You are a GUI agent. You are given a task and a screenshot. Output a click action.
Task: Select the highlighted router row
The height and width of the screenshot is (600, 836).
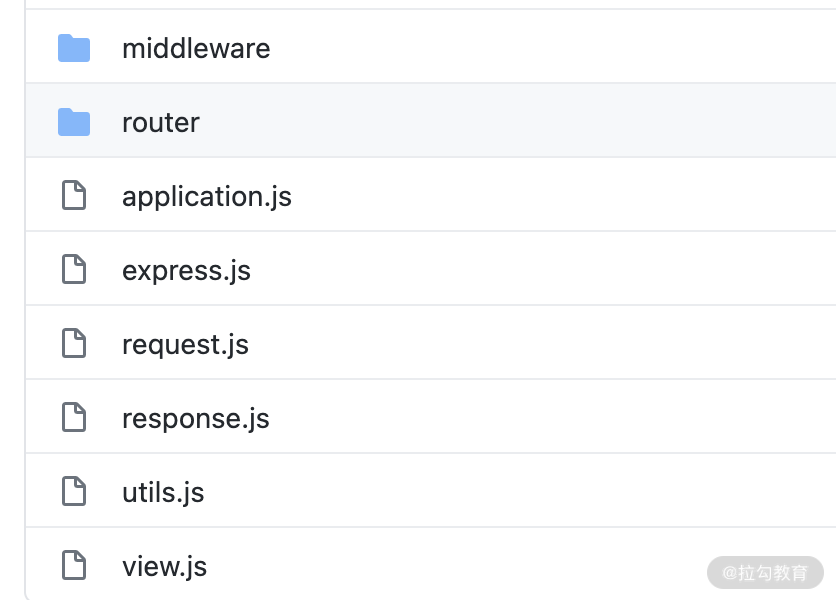tap(431, 121)
